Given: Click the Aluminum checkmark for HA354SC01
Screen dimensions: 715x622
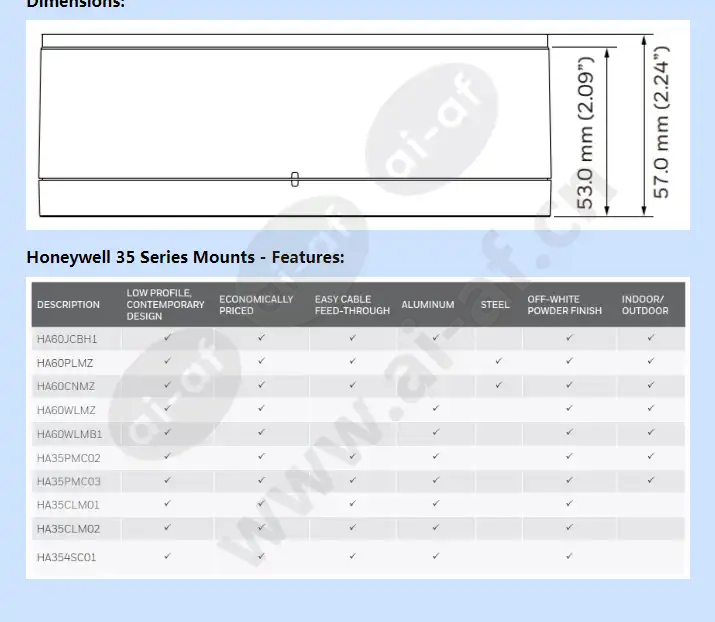Looking at the screenshot, I should click(x=435, y=556).
